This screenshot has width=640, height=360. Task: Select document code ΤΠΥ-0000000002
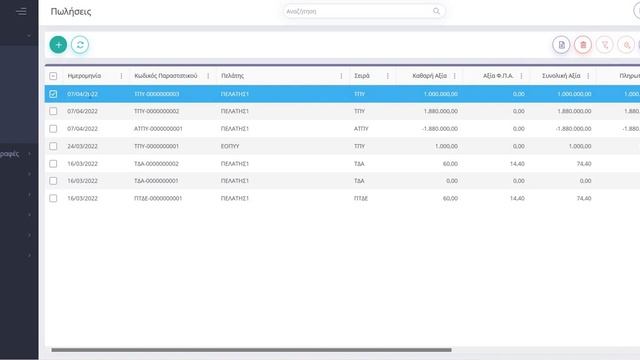click(x=157, y=111)
